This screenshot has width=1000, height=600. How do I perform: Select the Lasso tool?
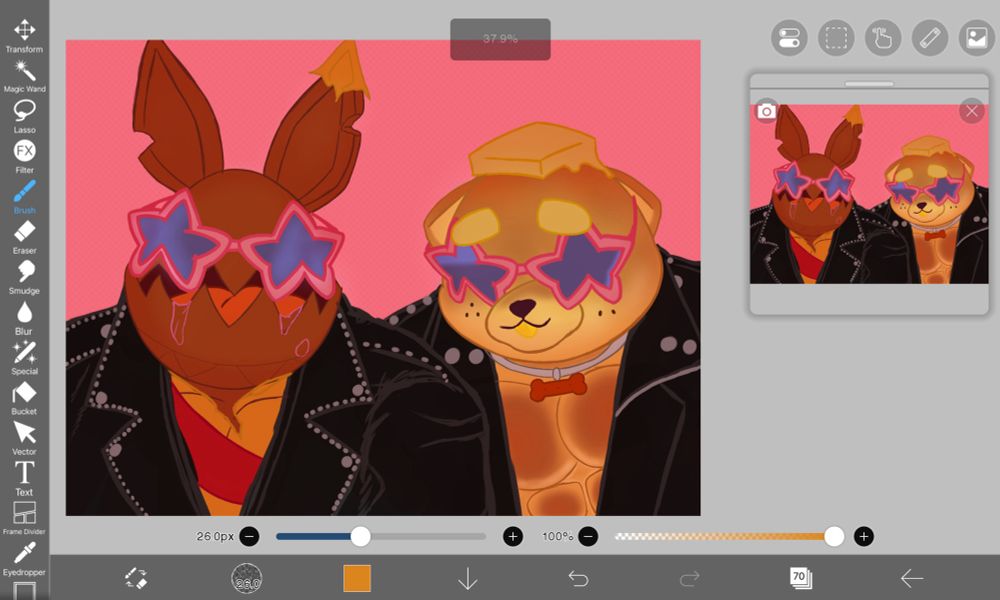[24, 117]
